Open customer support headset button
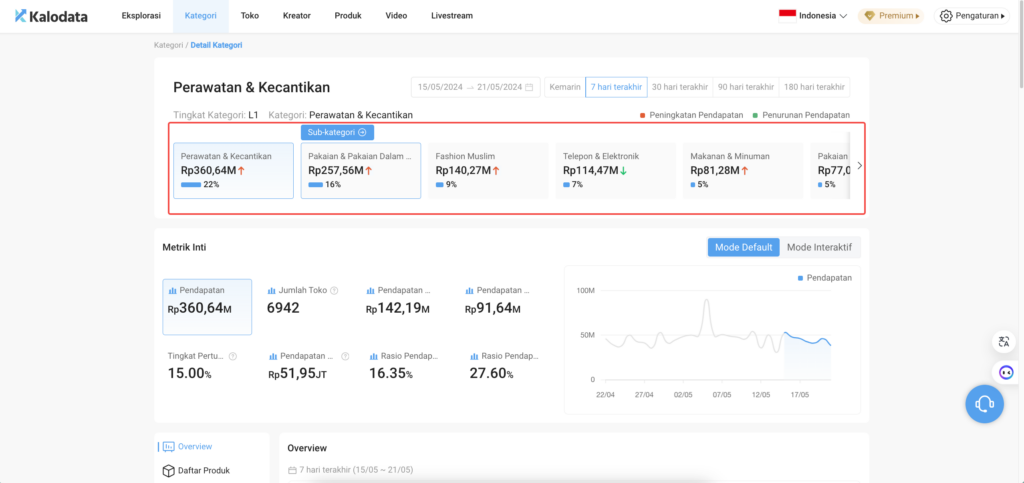The height and width of the screenshot is (483, 1024). pyautogui.click(x=984, y=404)
